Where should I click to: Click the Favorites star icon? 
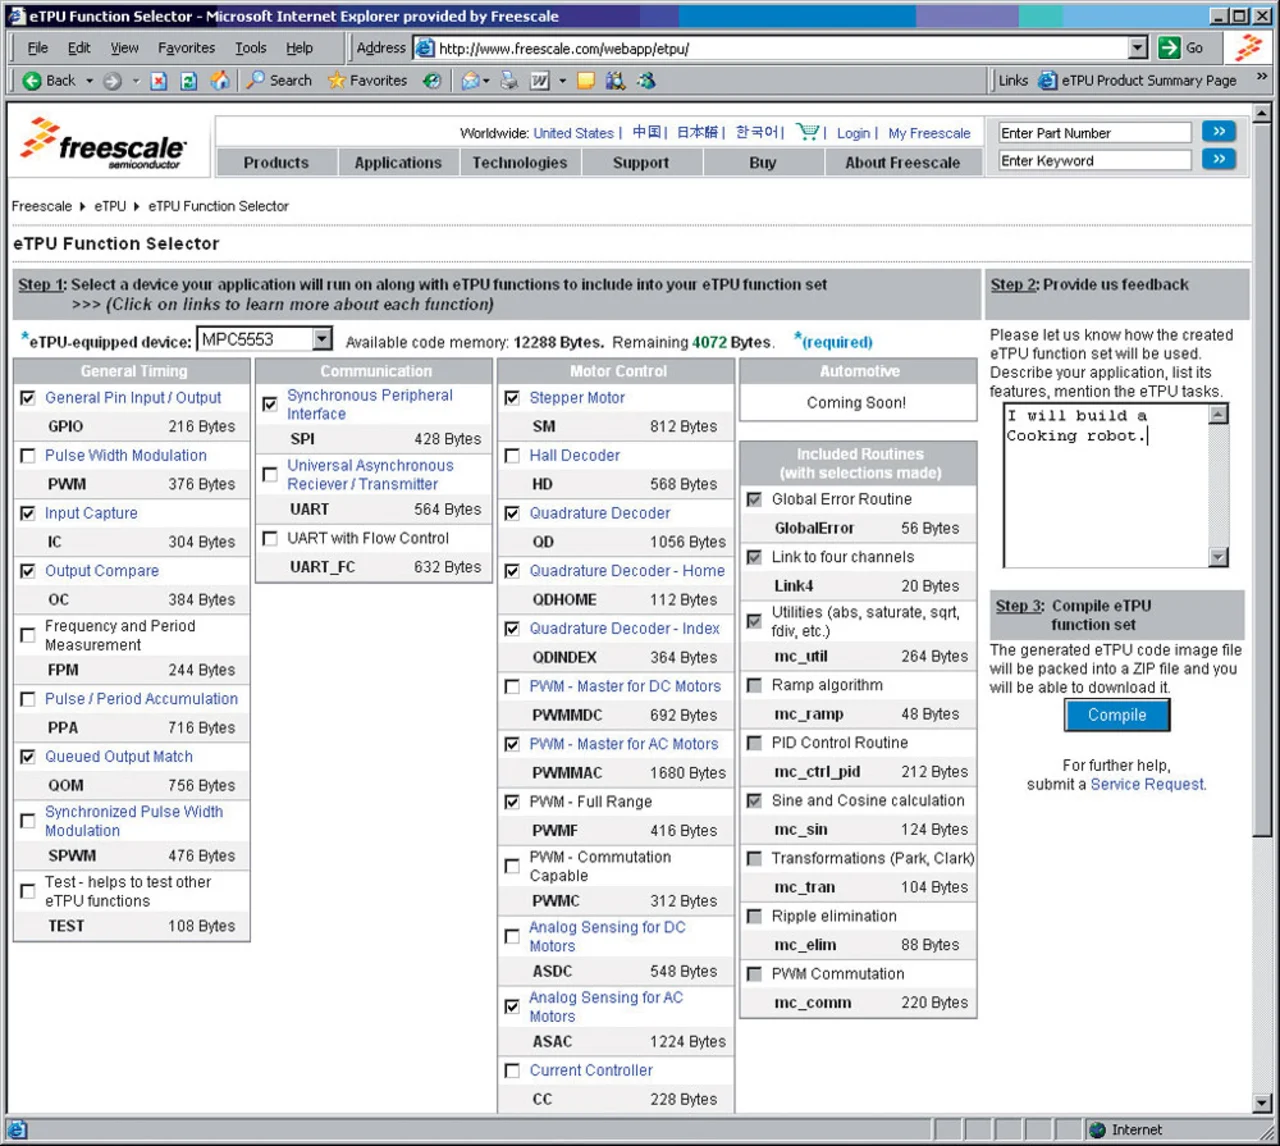tap(337, 81)
